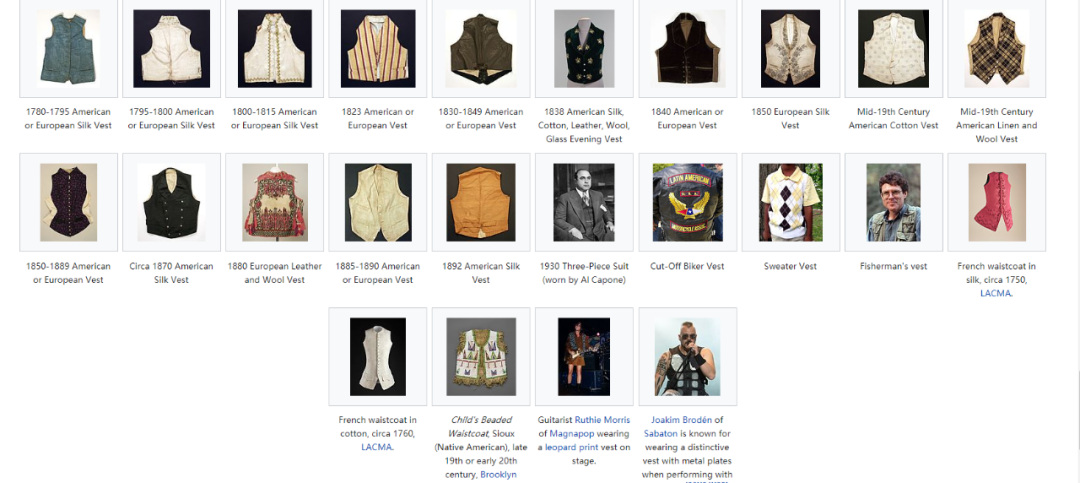The image size is (1080, 483).
Task: View the 1850-1889 purple vest image
Action: [68, 203]
